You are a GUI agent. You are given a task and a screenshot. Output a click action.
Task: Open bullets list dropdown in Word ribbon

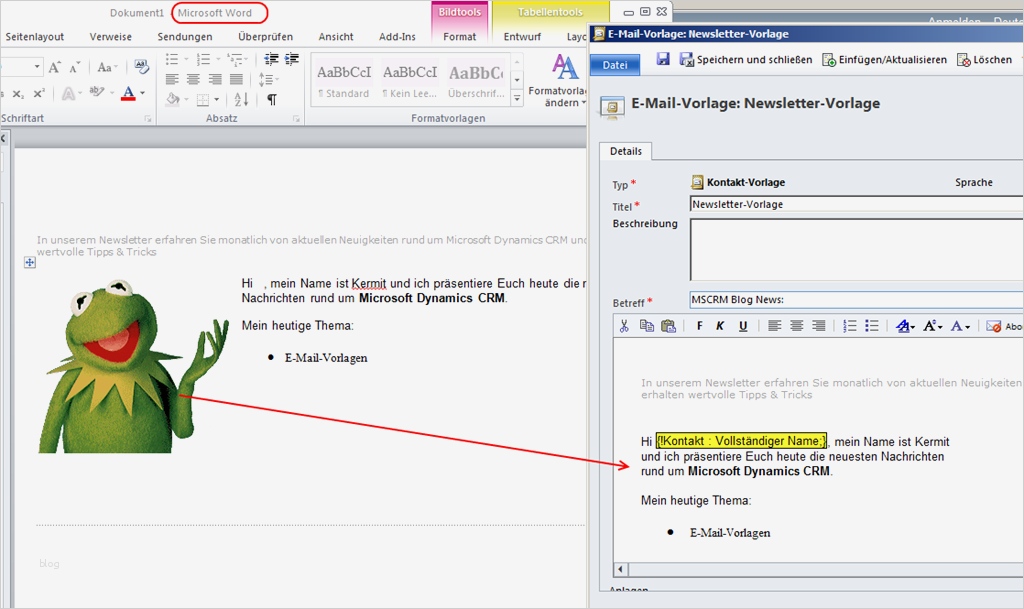coord(185,59)
